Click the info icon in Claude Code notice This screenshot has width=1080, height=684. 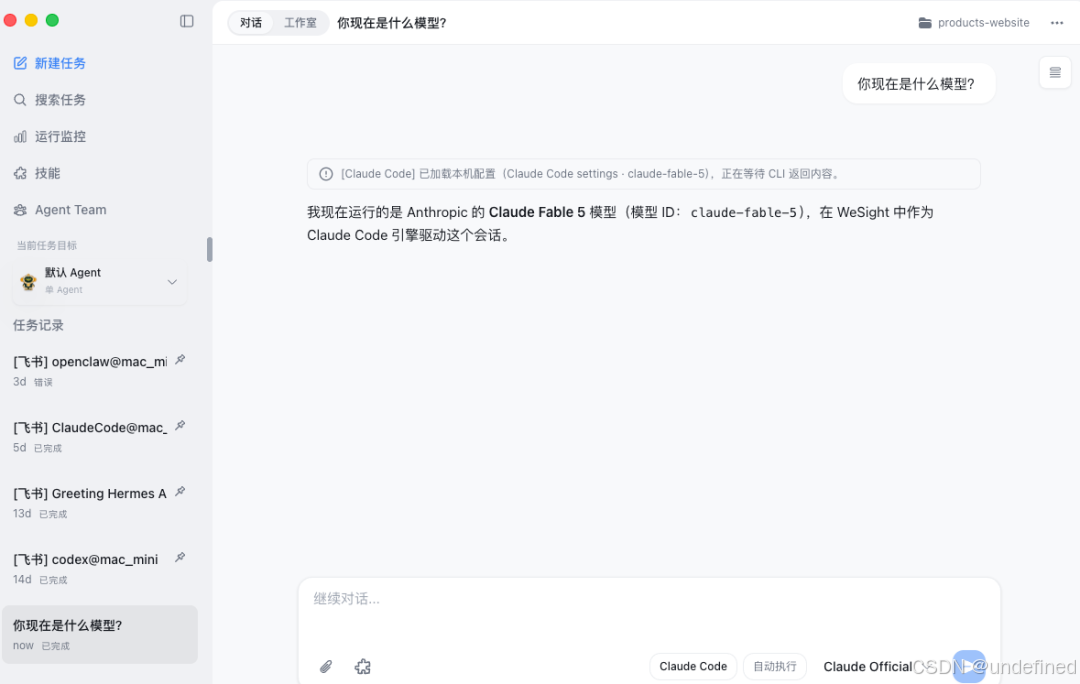pos(326,174)
